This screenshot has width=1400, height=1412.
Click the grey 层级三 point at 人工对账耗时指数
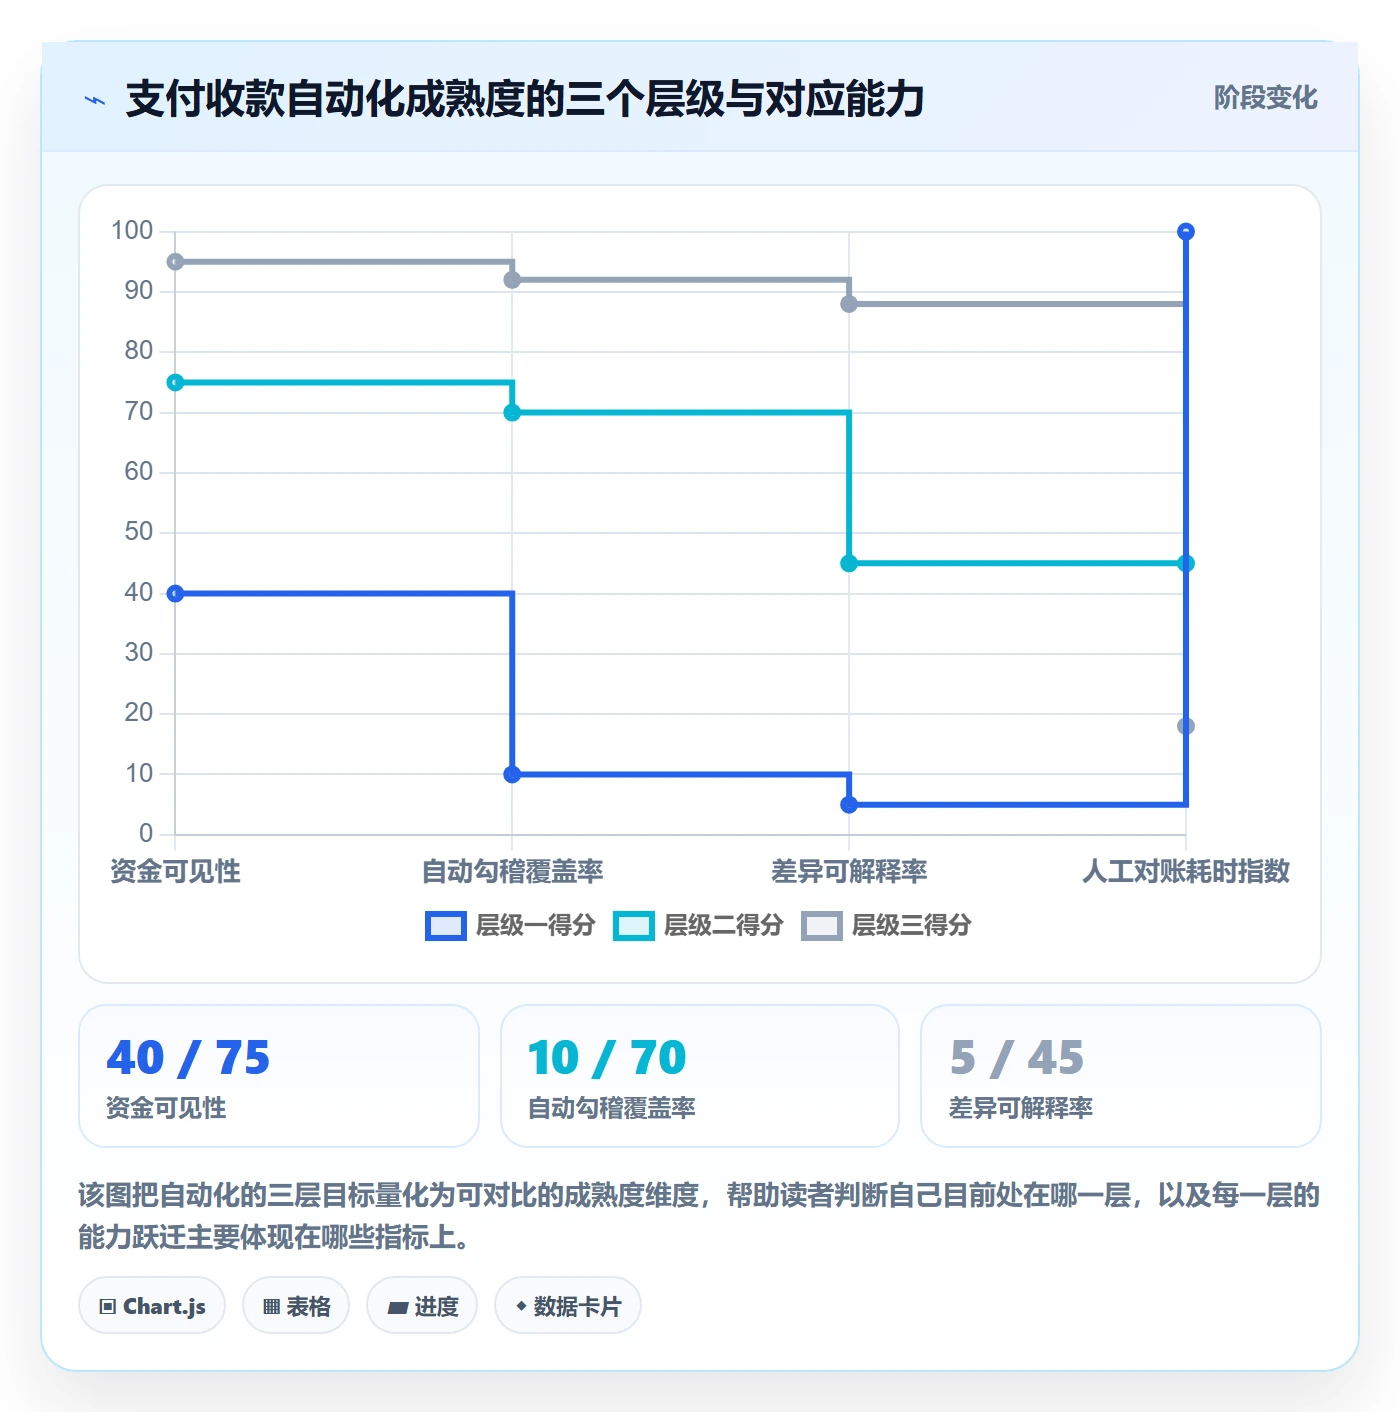[x=1186, y=726]
